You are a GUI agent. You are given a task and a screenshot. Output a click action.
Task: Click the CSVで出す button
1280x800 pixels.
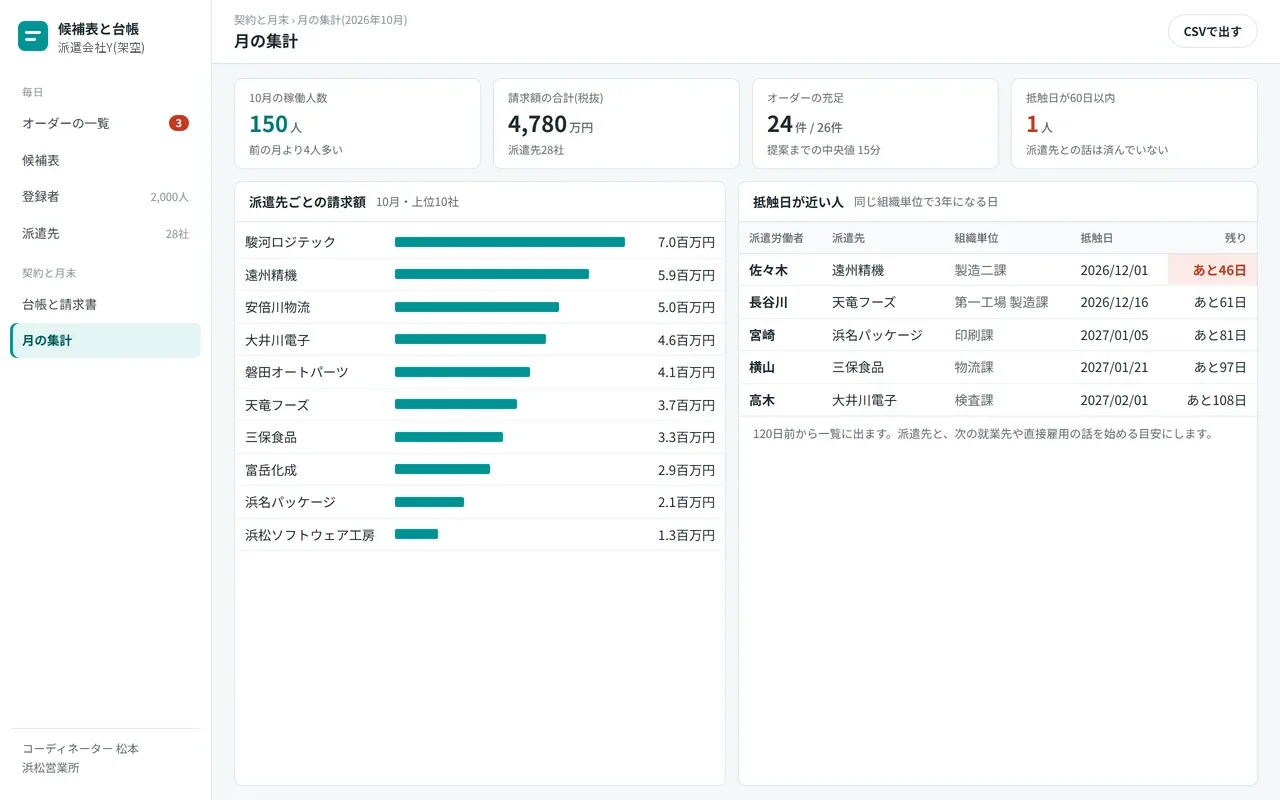coord(1212,31)
